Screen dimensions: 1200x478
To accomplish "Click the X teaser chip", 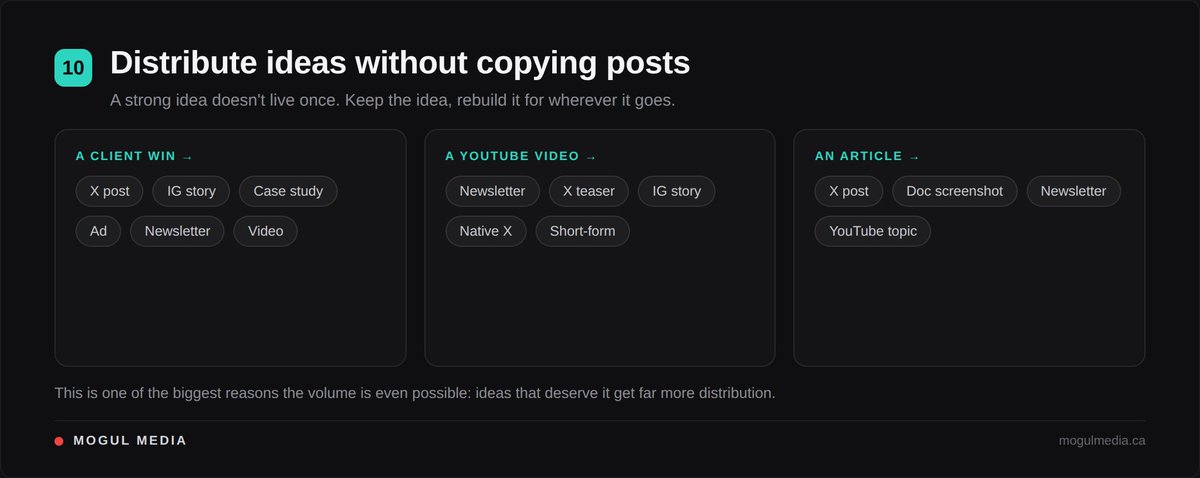I will tap(589, 191).
